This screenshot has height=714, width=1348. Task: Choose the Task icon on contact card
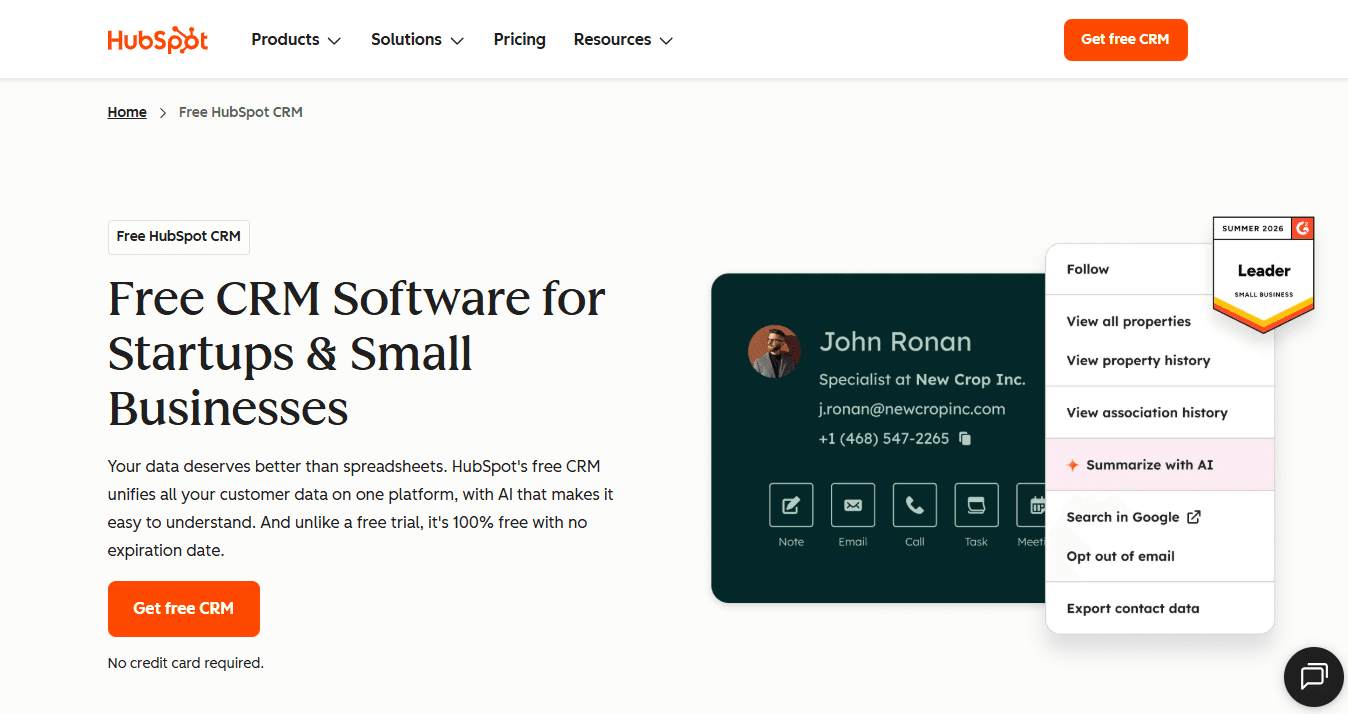(977, 505)
